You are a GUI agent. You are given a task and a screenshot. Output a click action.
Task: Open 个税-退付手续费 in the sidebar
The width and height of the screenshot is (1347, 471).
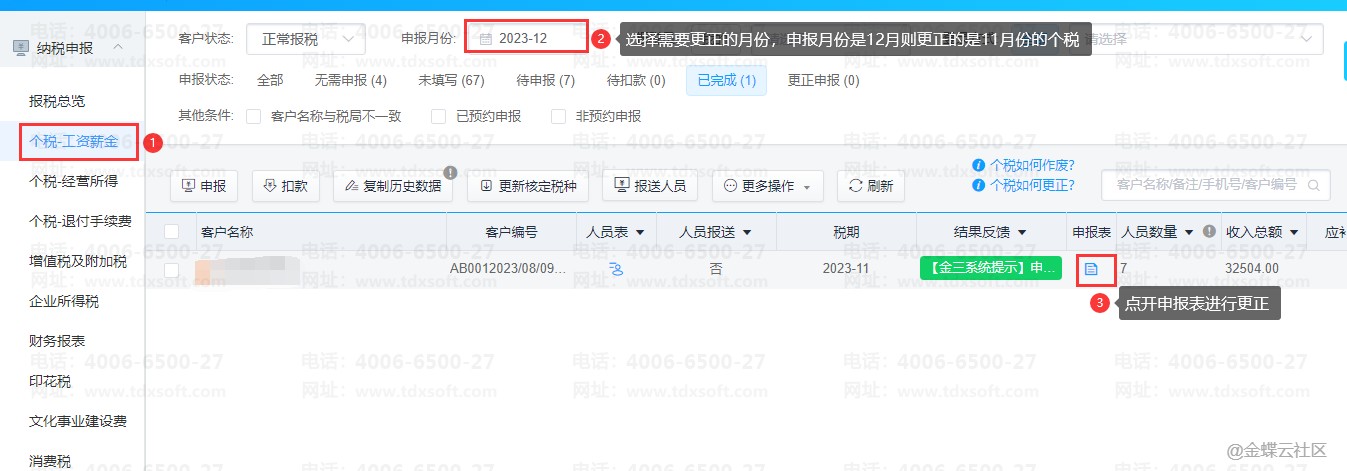80,221
